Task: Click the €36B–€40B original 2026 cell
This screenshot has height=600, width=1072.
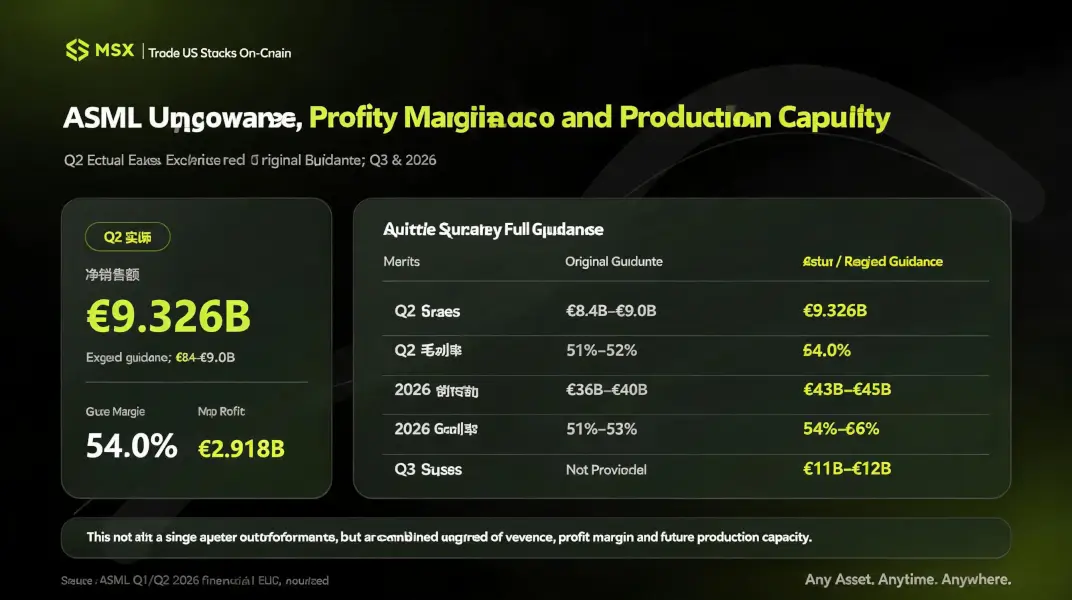Action: click(606, 390)
